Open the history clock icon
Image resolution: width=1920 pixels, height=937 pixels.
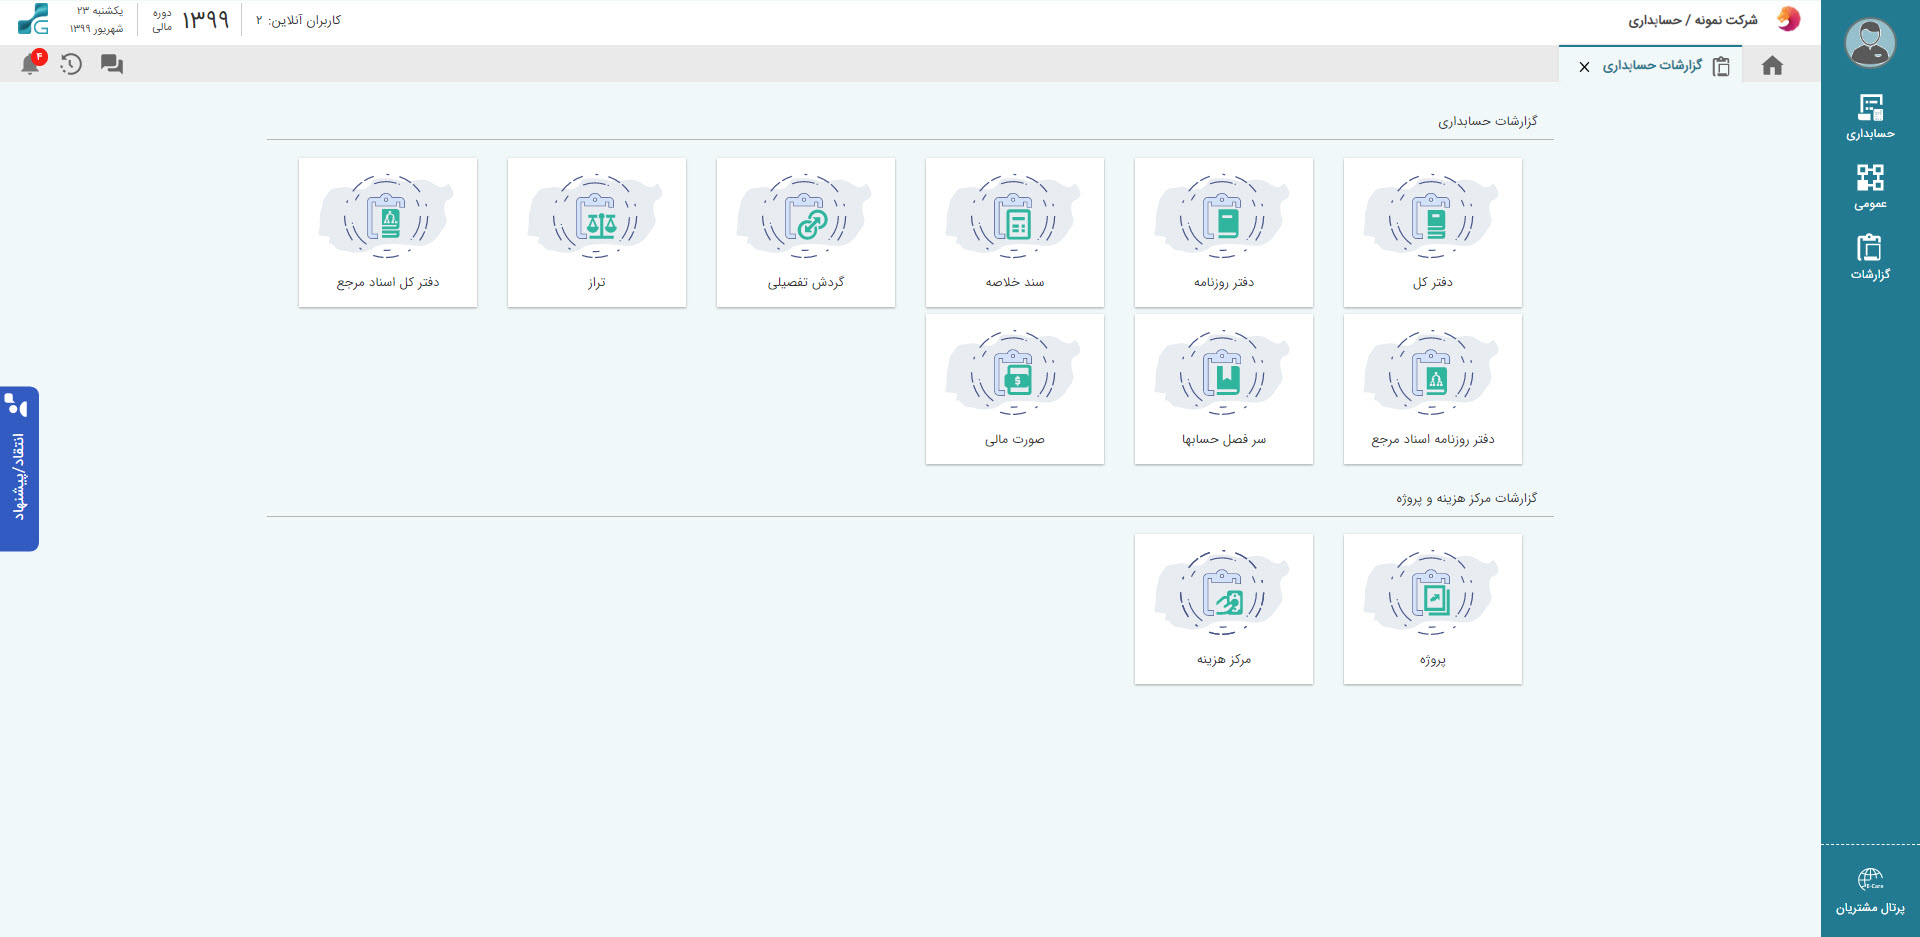(x=71, y=64)
